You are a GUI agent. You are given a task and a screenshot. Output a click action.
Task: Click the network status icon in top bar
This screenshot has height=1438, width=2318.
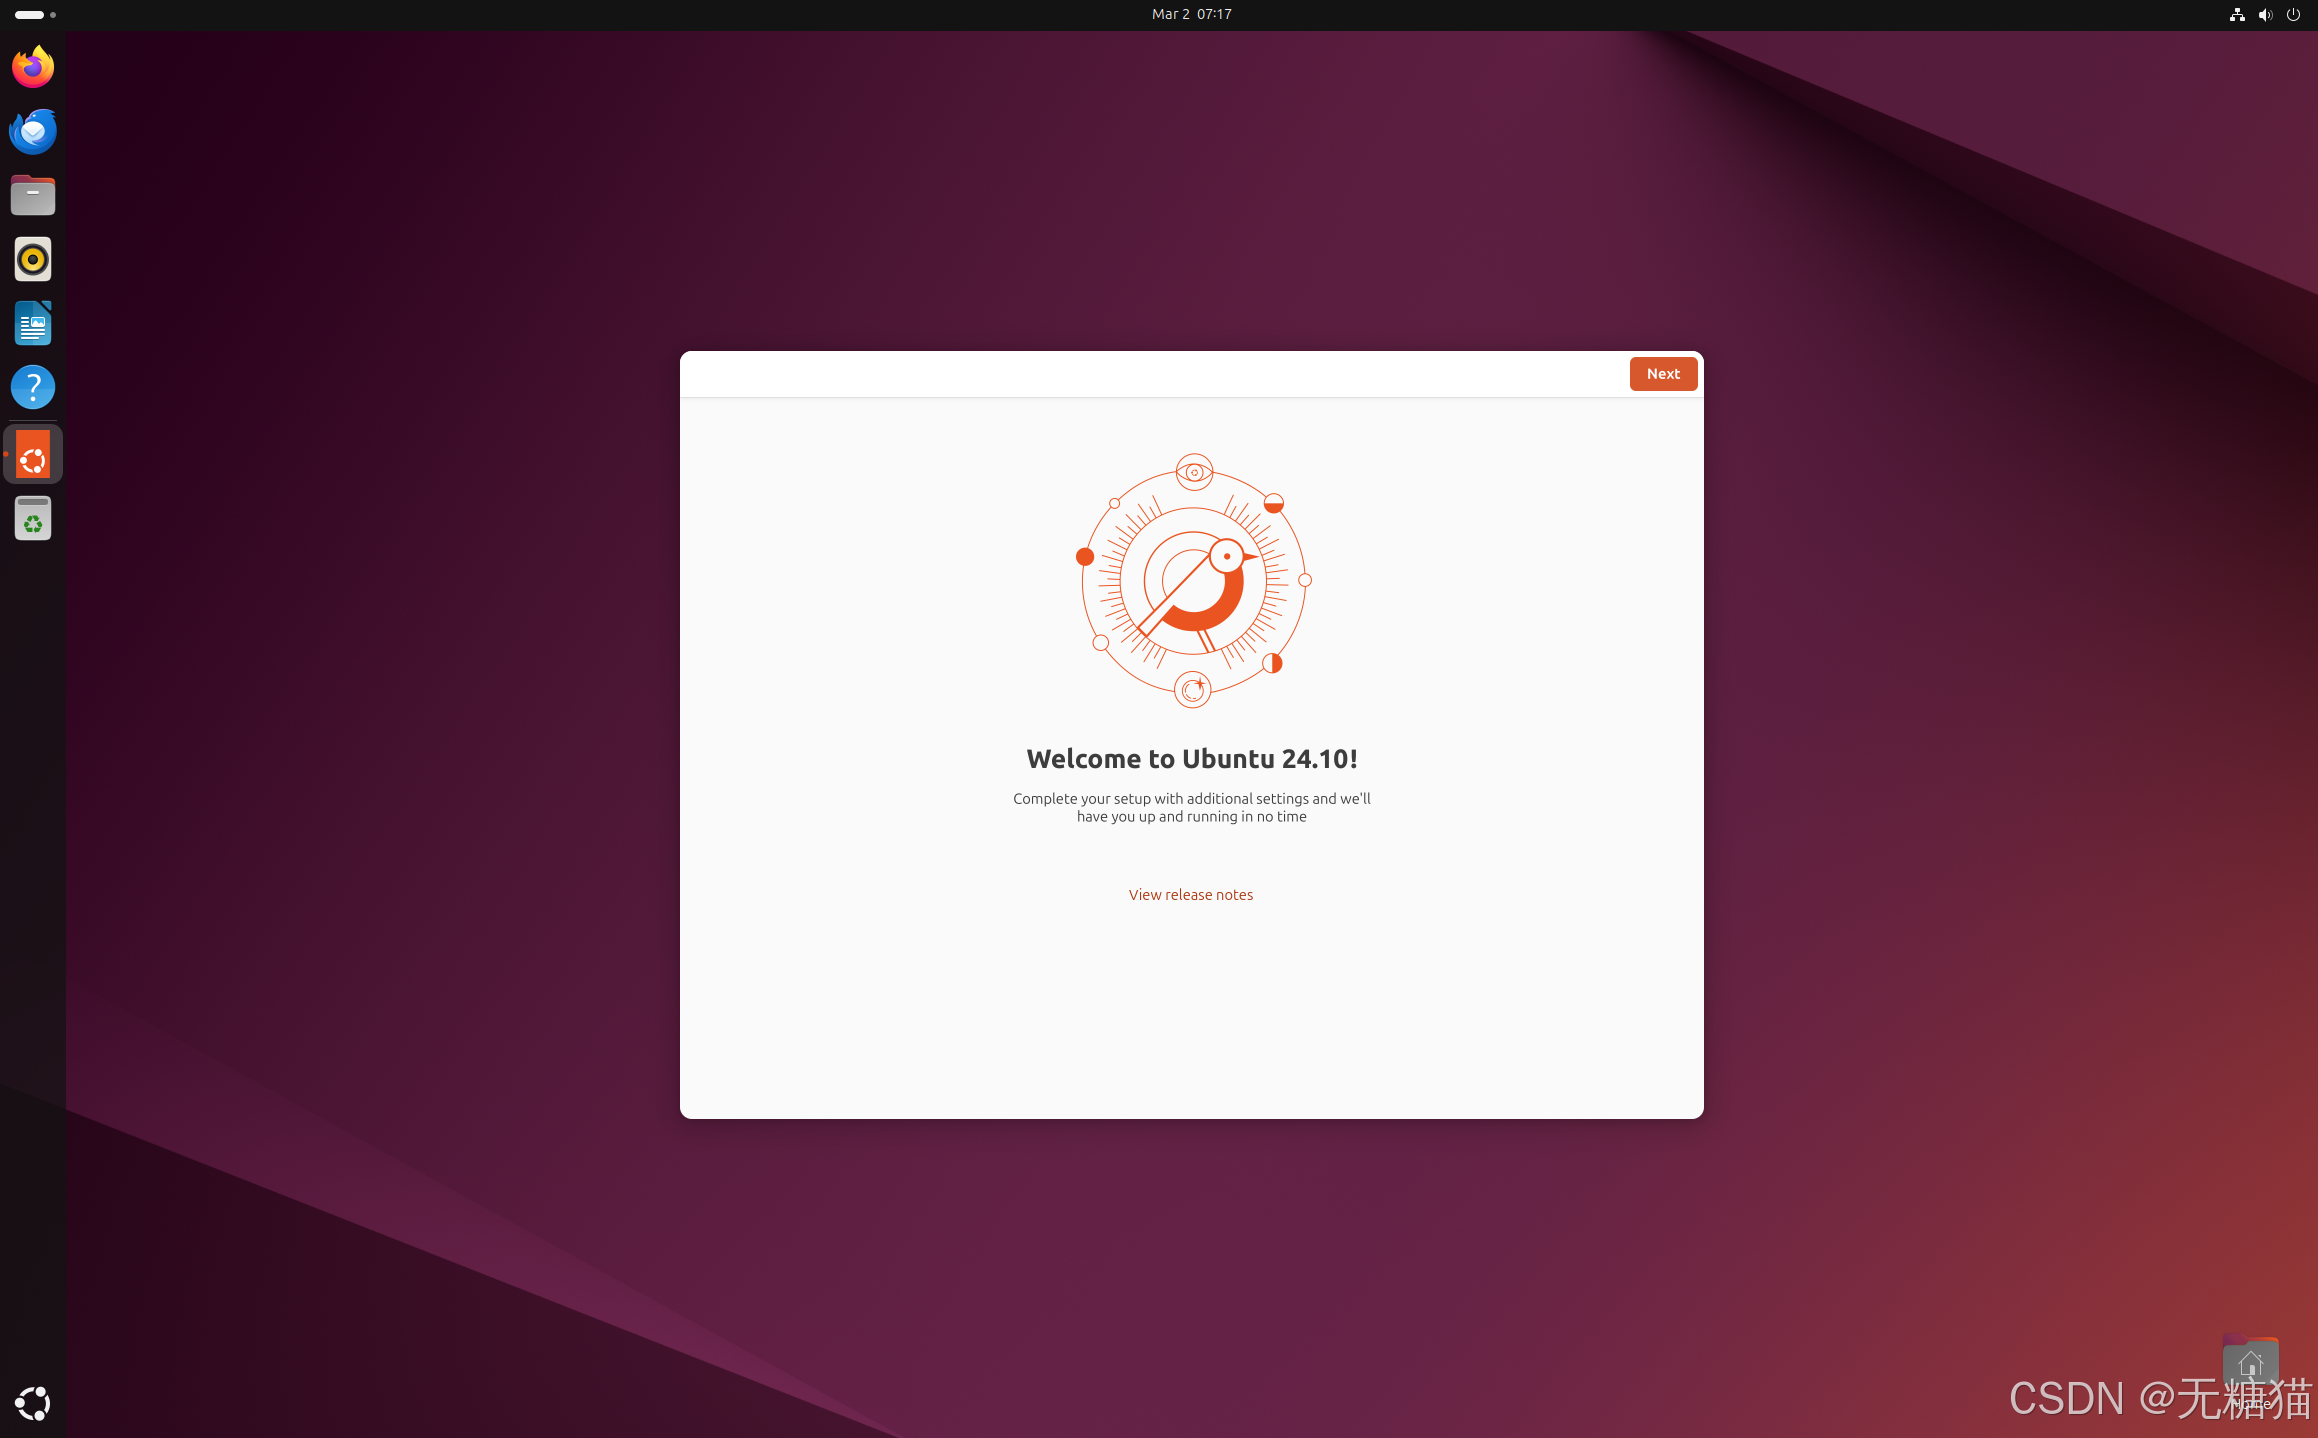click(x=2237, y=15)
